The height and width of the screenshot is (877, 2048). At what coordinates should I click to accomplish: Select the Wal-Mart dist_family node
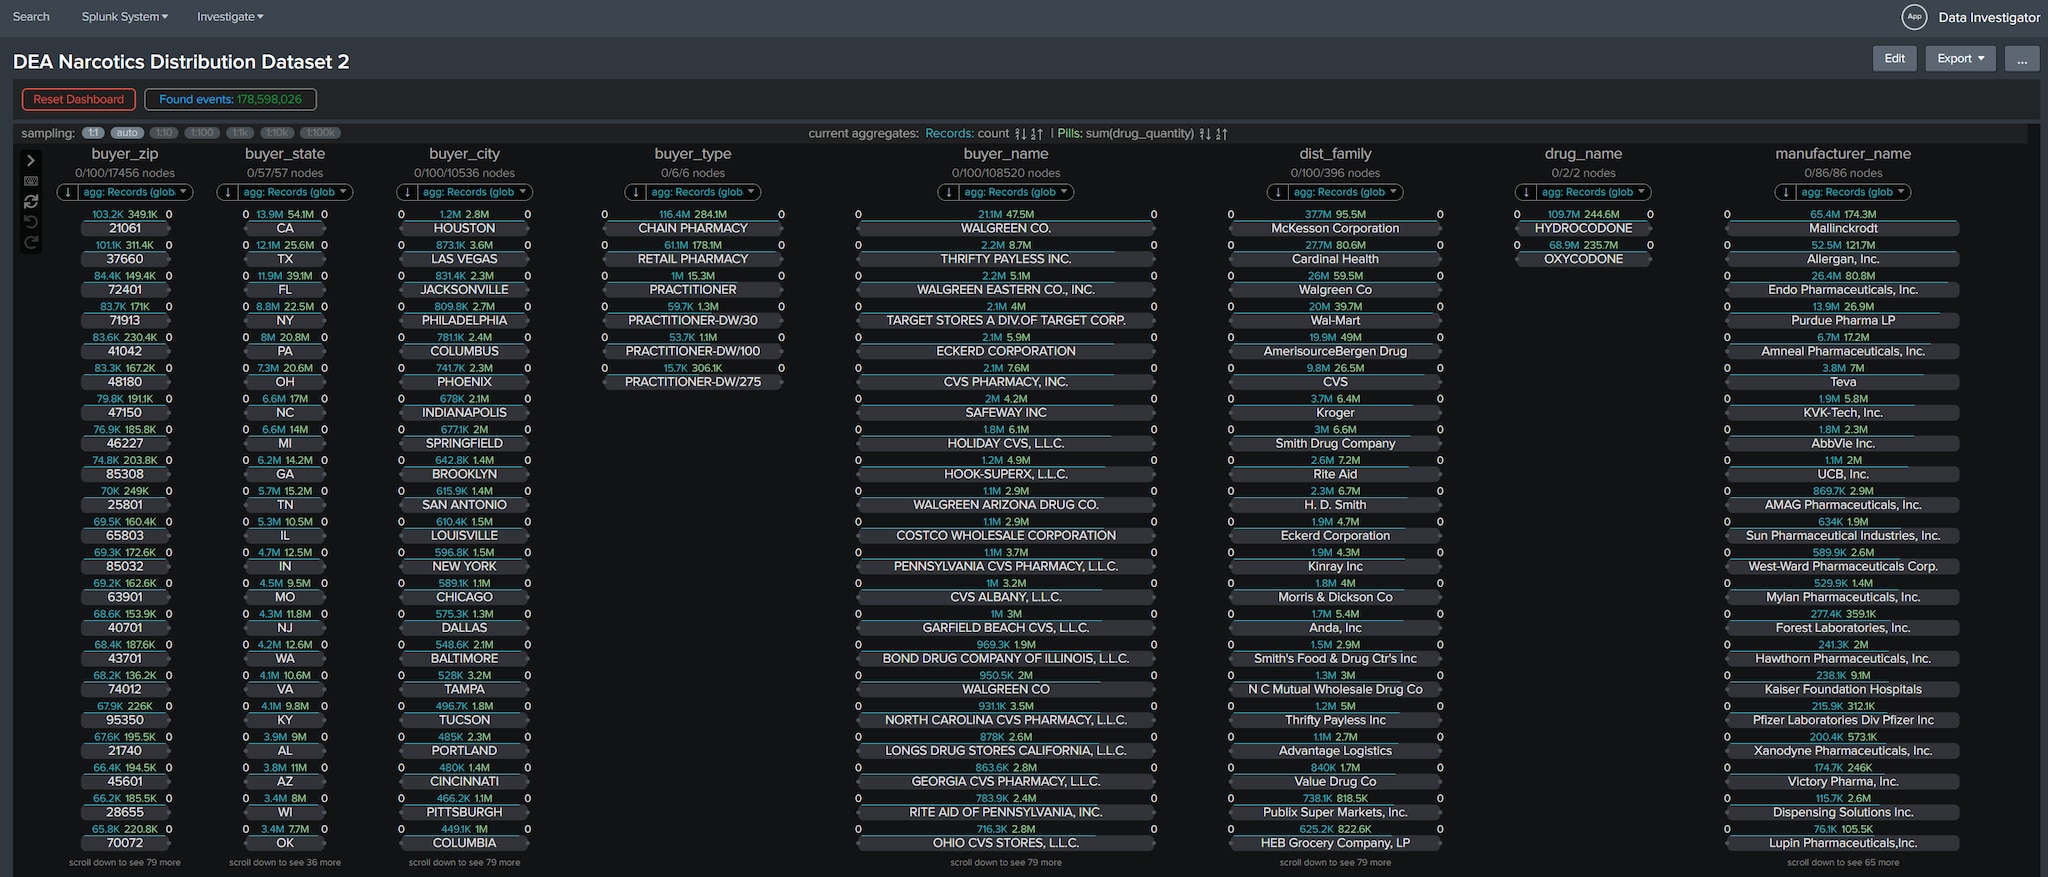pyautogui.click(x=1335, y=321)
